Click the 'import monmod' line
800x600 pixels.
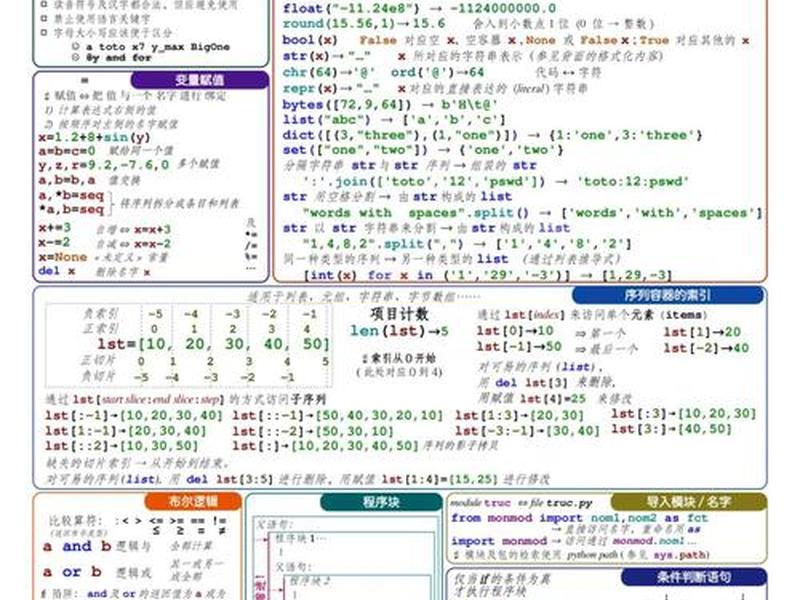(x=499, y=541)
